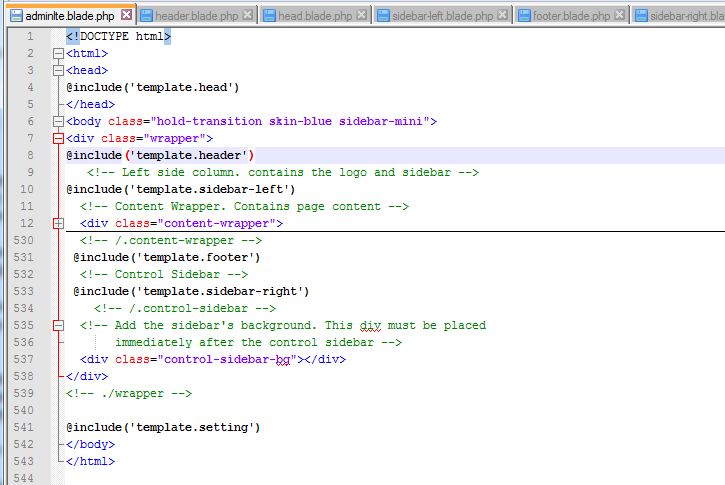Collapse the <head> fold at line 3

pyautogui.click(x=58, y=71)
